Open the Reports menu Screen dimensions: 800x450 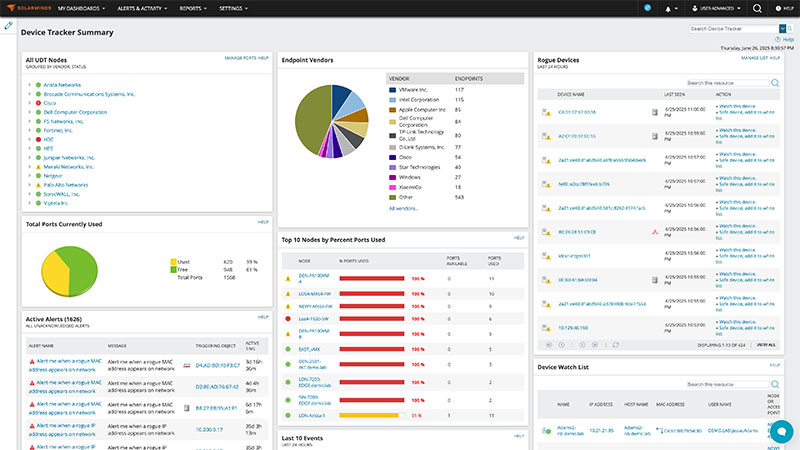[x=193, y=8]
